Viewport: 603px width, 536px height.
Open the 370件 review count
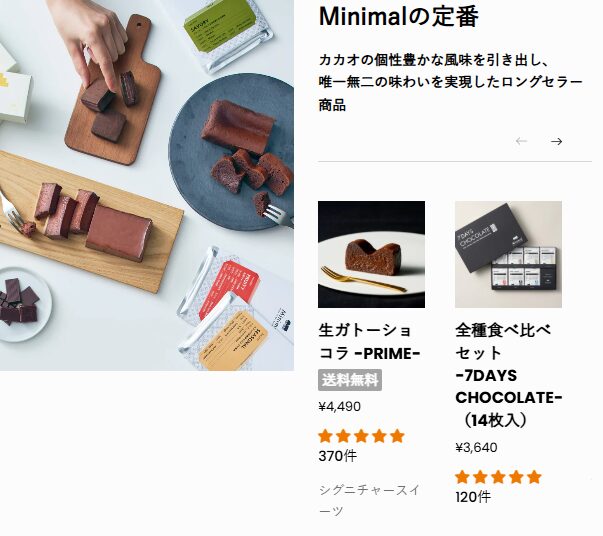pyautogui.click(x=338, y=456)
